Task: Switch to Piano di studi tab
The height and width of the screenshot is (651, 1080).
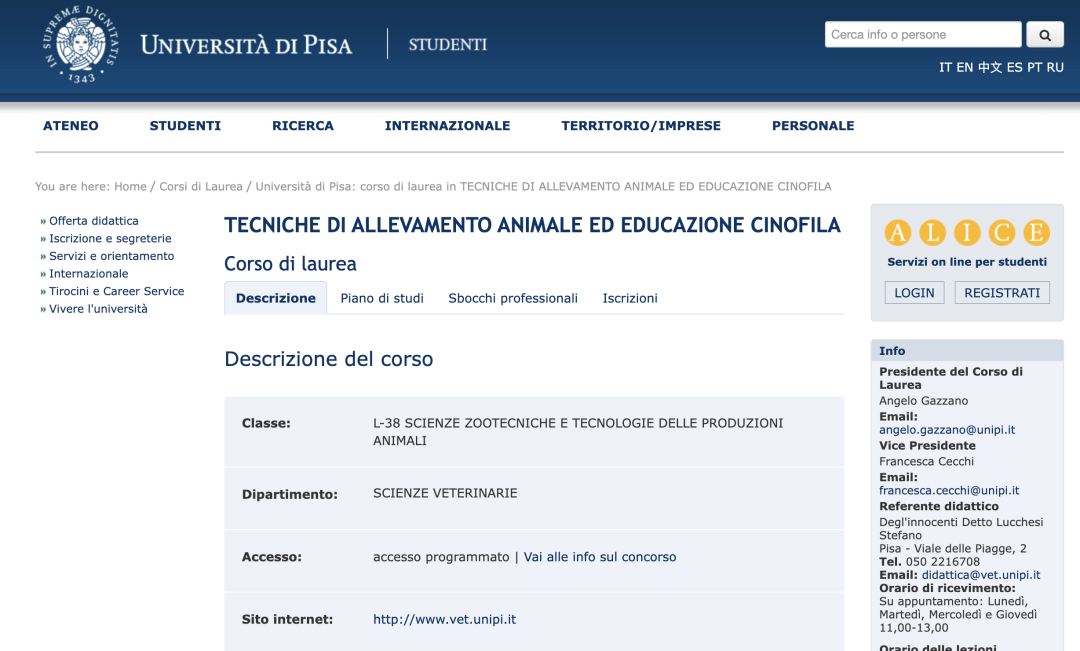Action: click(382, 298)
